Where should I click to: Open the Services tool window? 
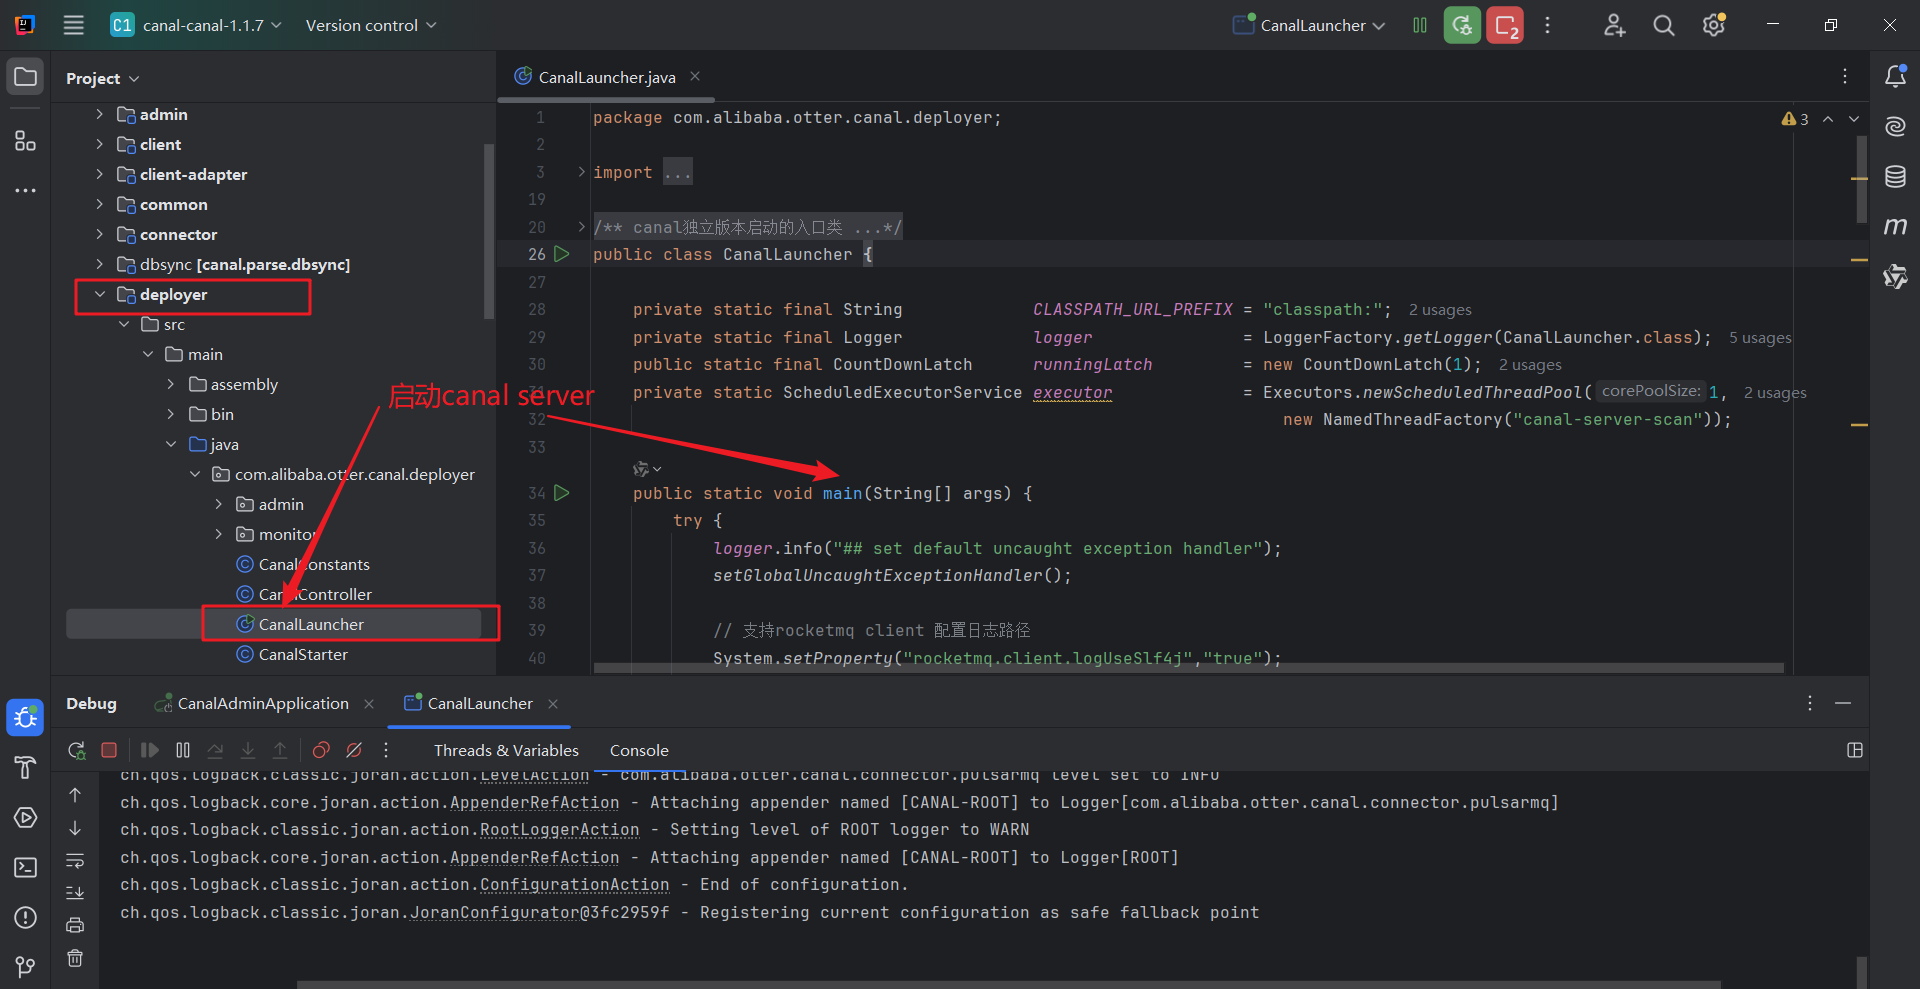click(x=25, y=817)
